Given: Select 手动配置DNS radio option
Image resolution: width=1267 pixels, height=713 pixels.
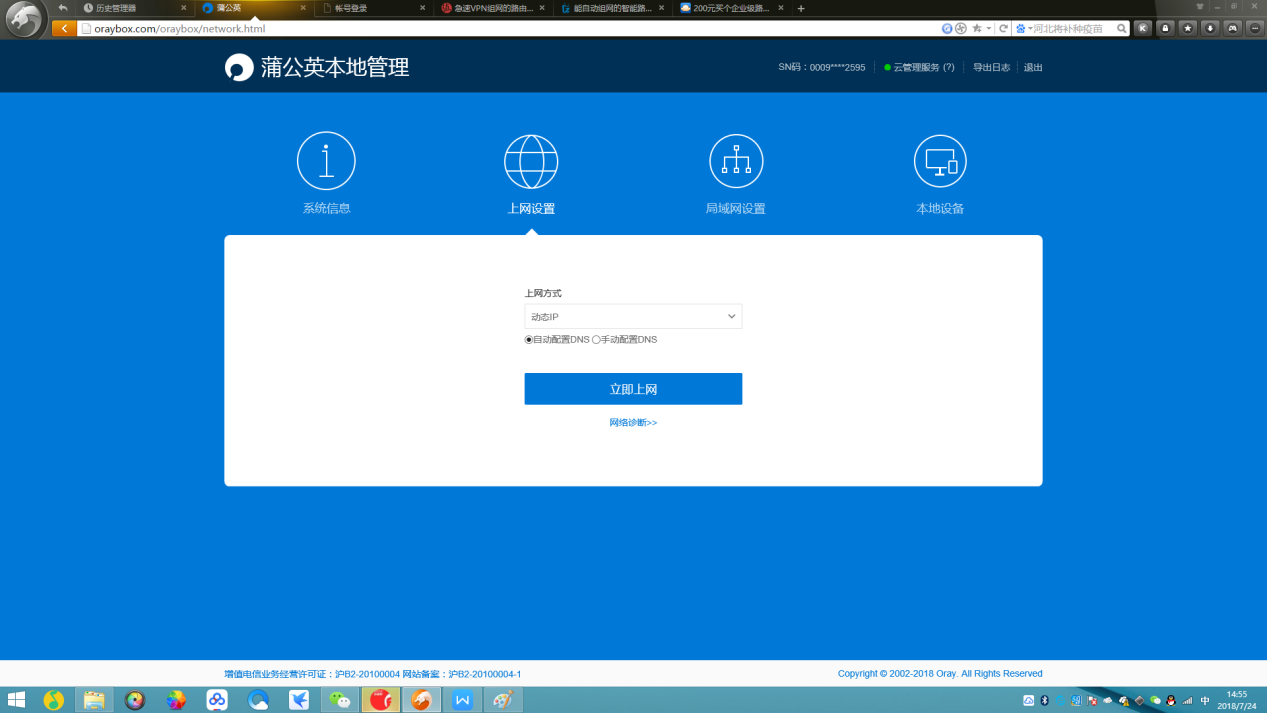Looking at the screenshot, I should click(x=596, y=340).
